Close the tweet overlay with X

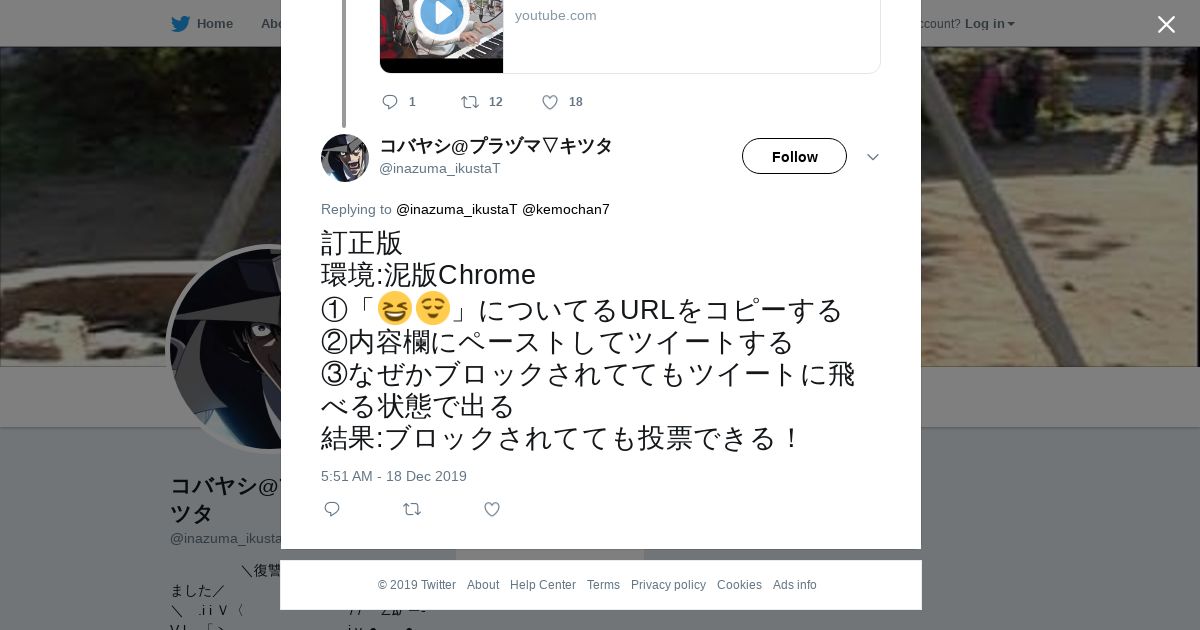(1166, 24)
